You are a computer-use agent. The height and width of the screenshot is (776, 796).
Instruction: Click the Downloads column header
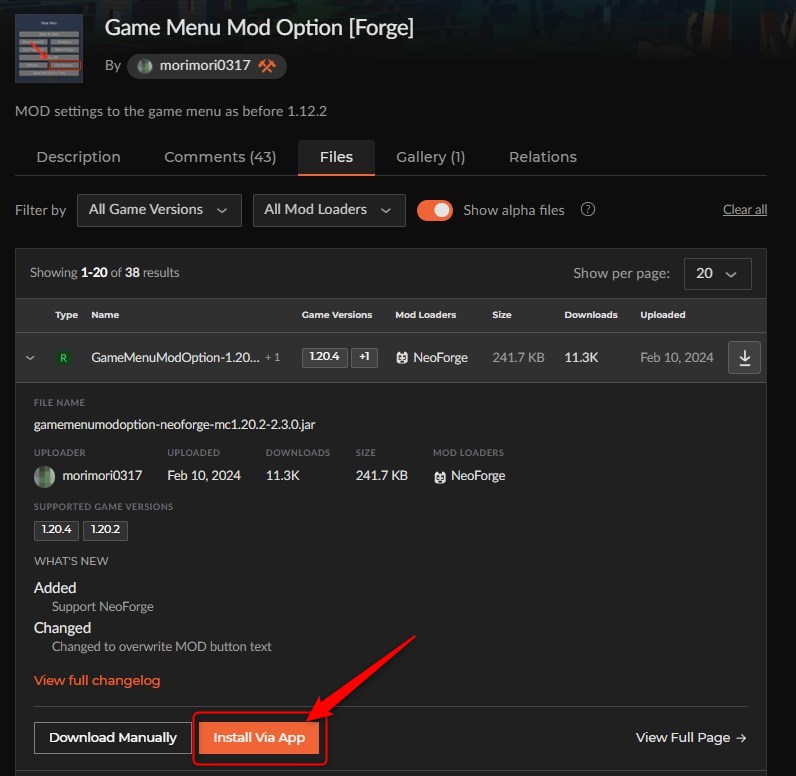coord(591,315)
